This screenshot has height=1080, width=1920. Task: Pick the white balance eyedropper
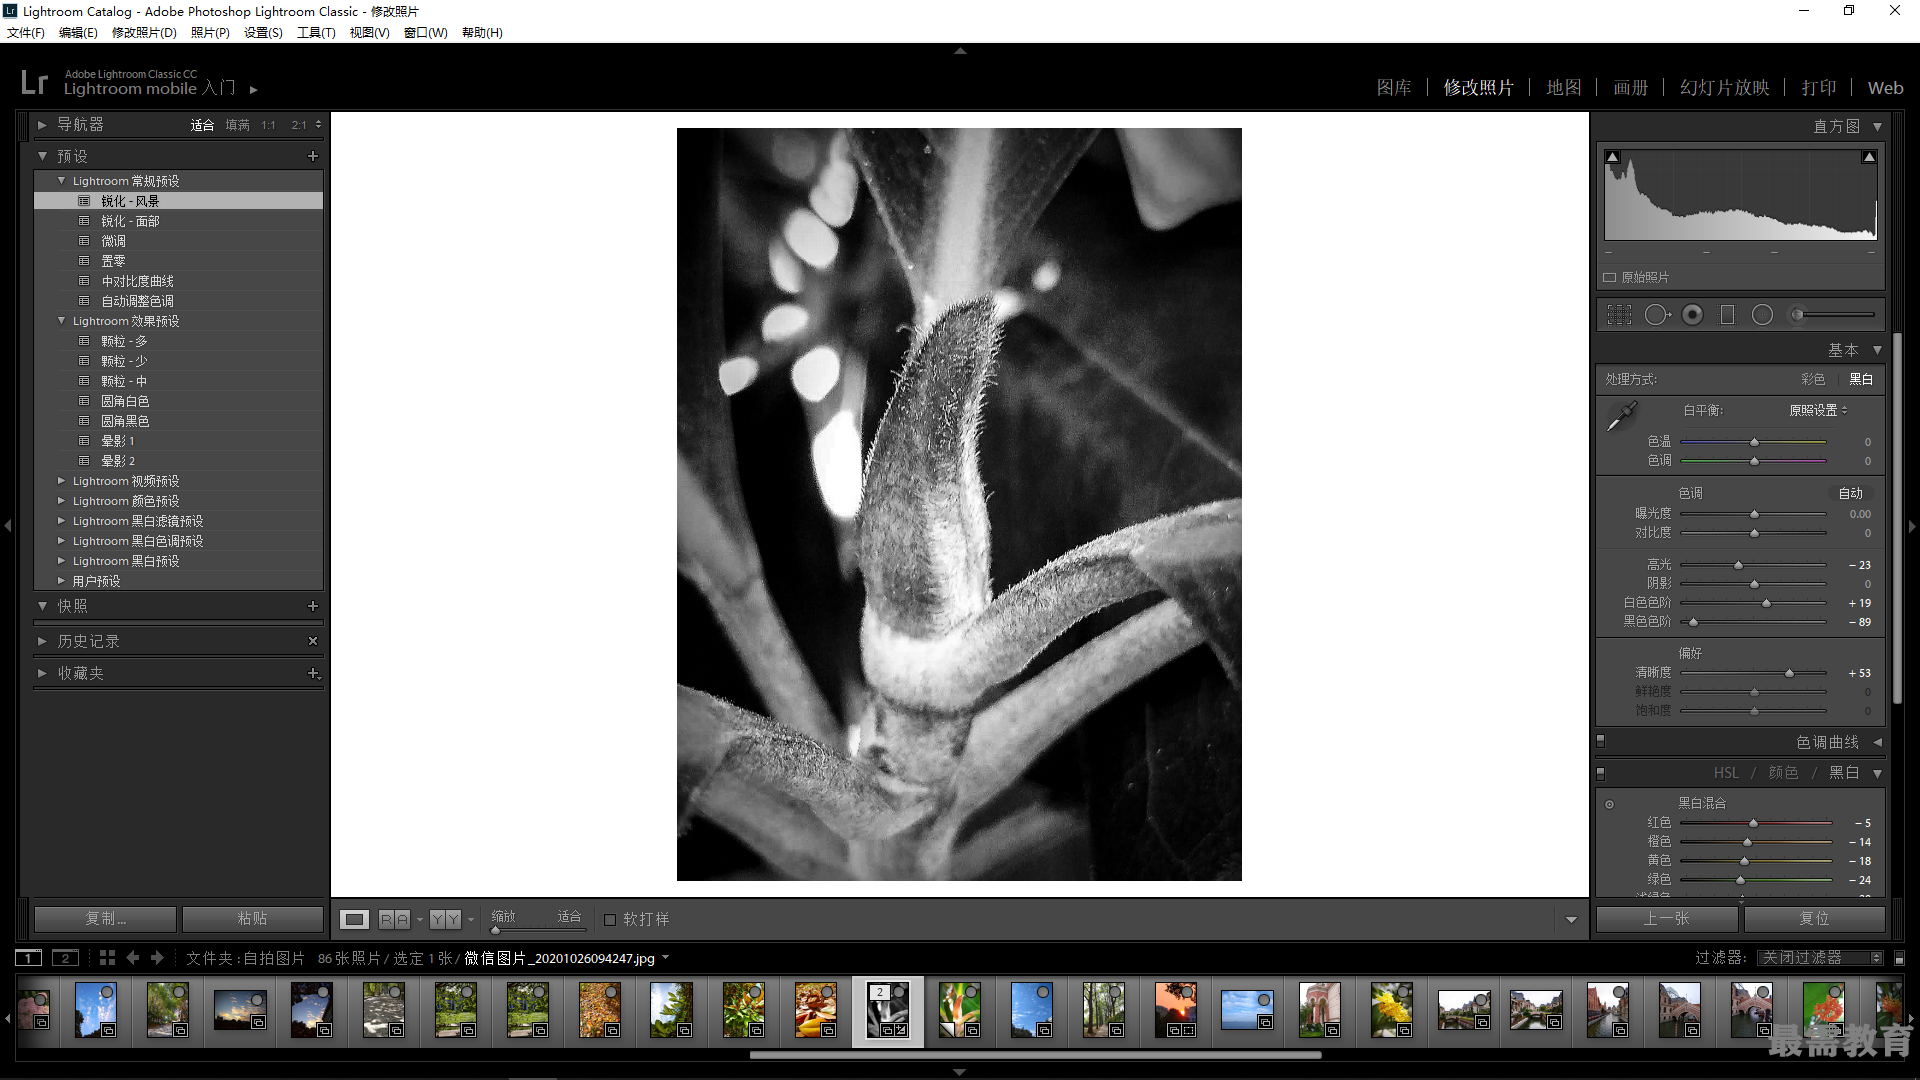pyautogui.click(x=1621, y=416)
